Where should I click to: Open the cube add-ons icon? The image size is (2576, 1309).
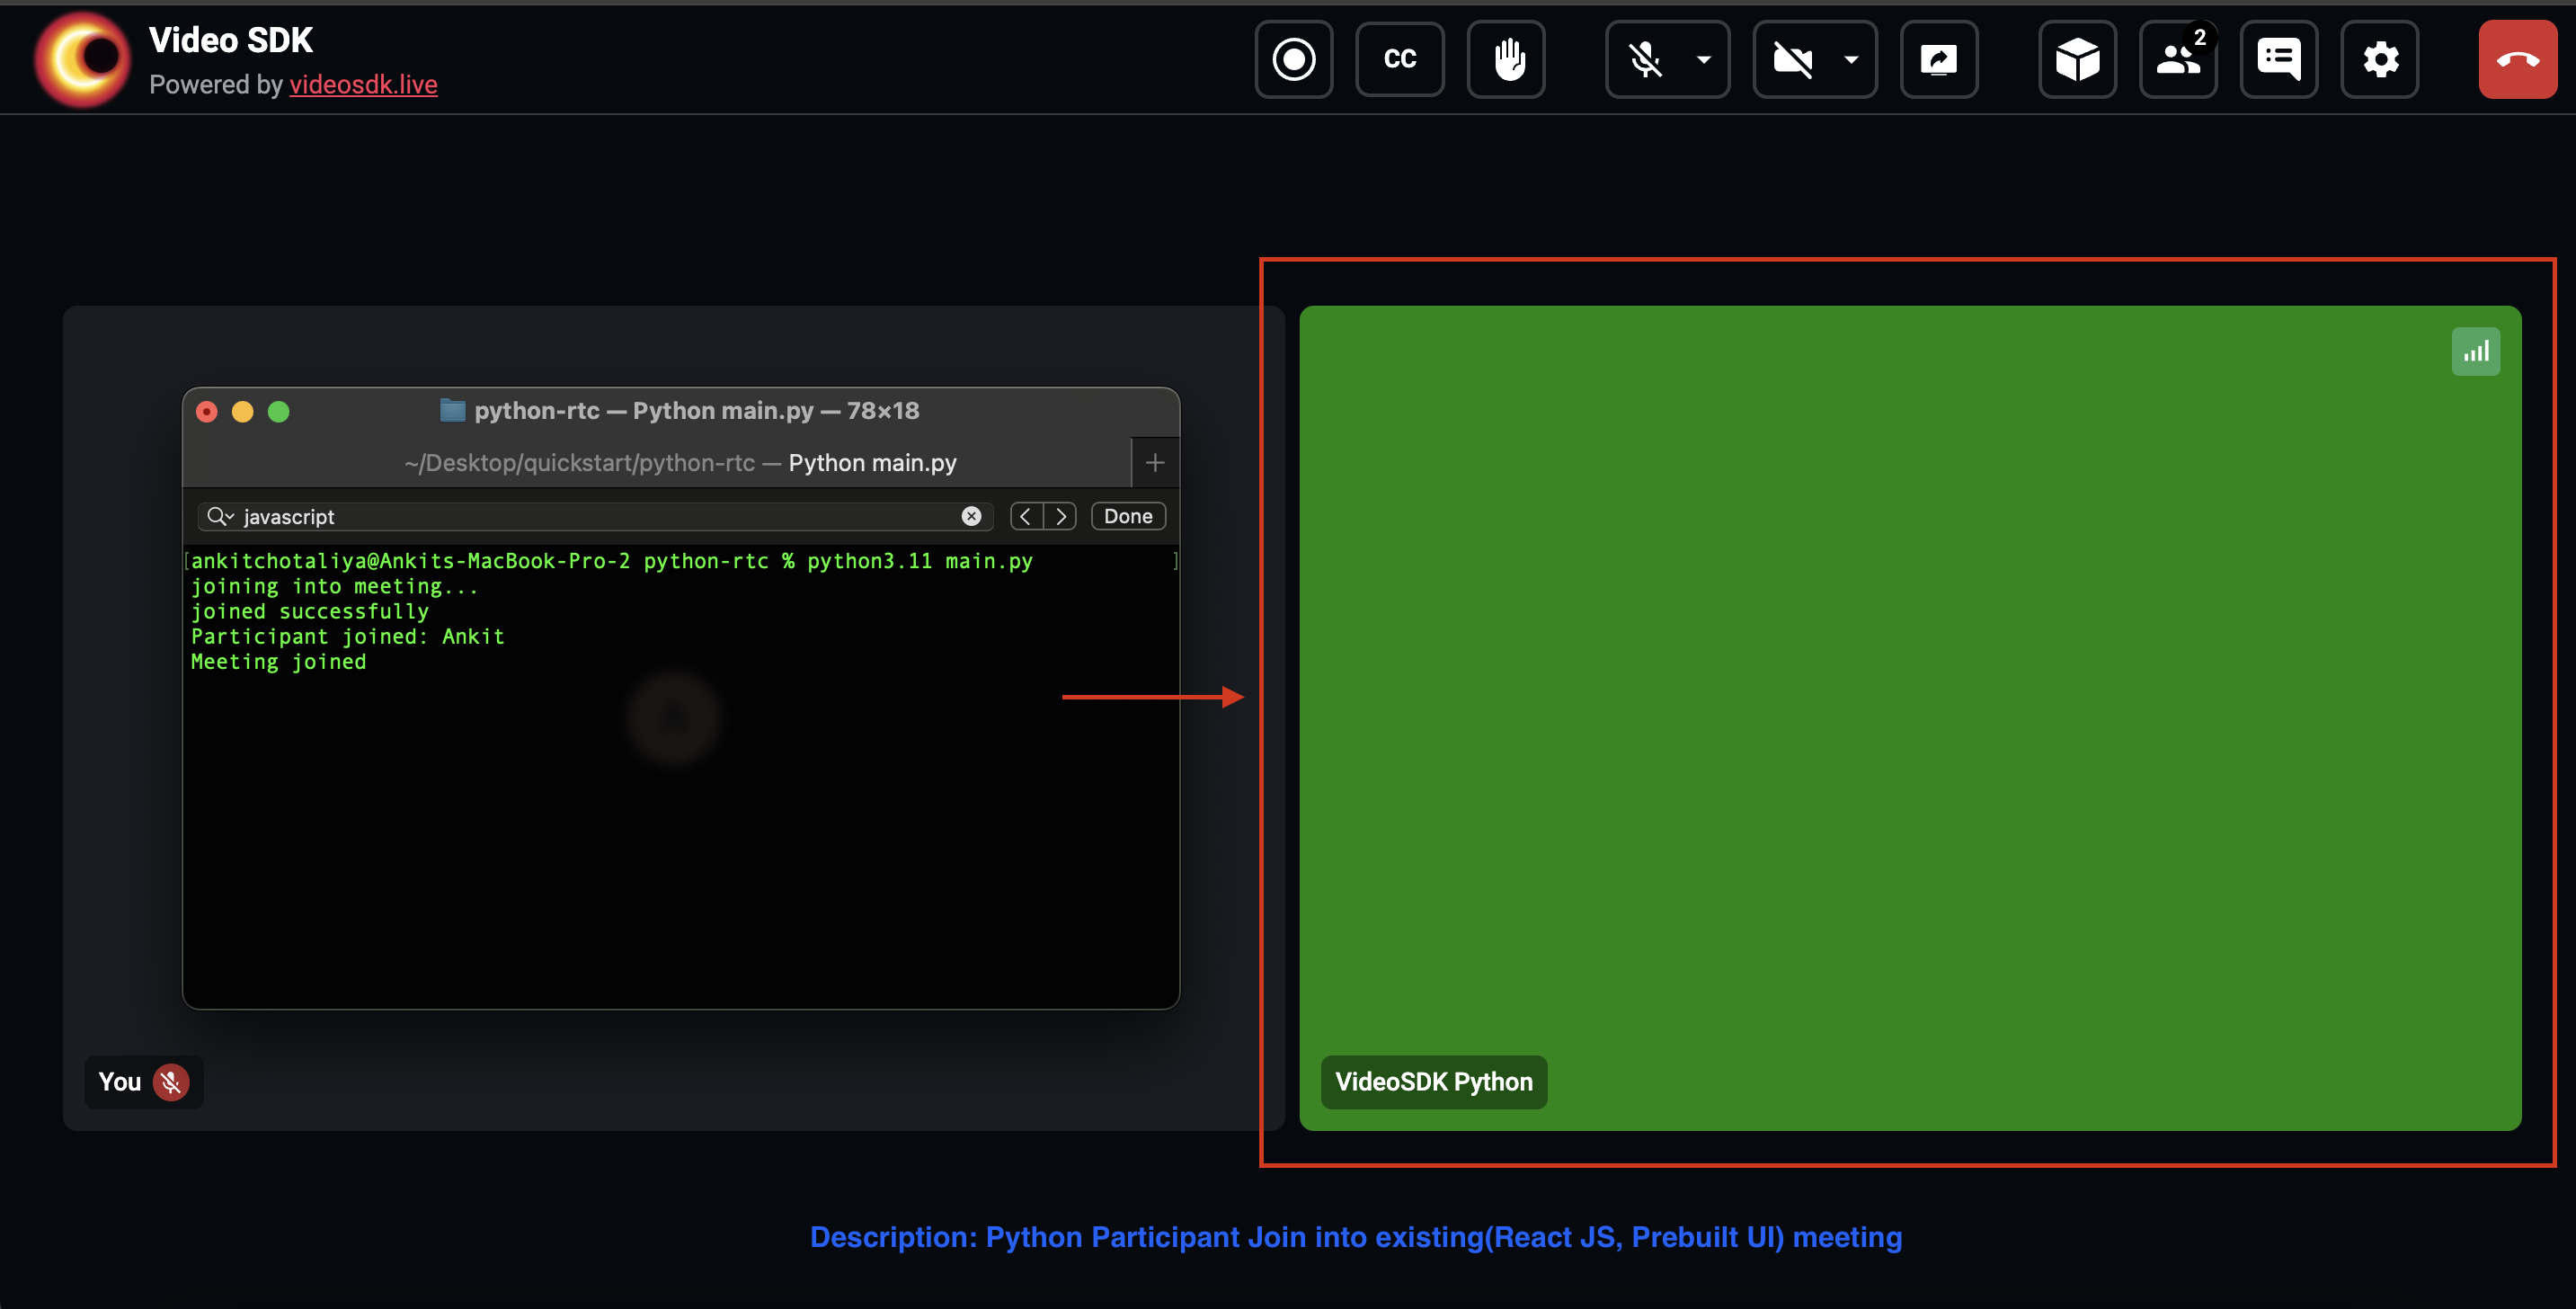point(2077,59)
